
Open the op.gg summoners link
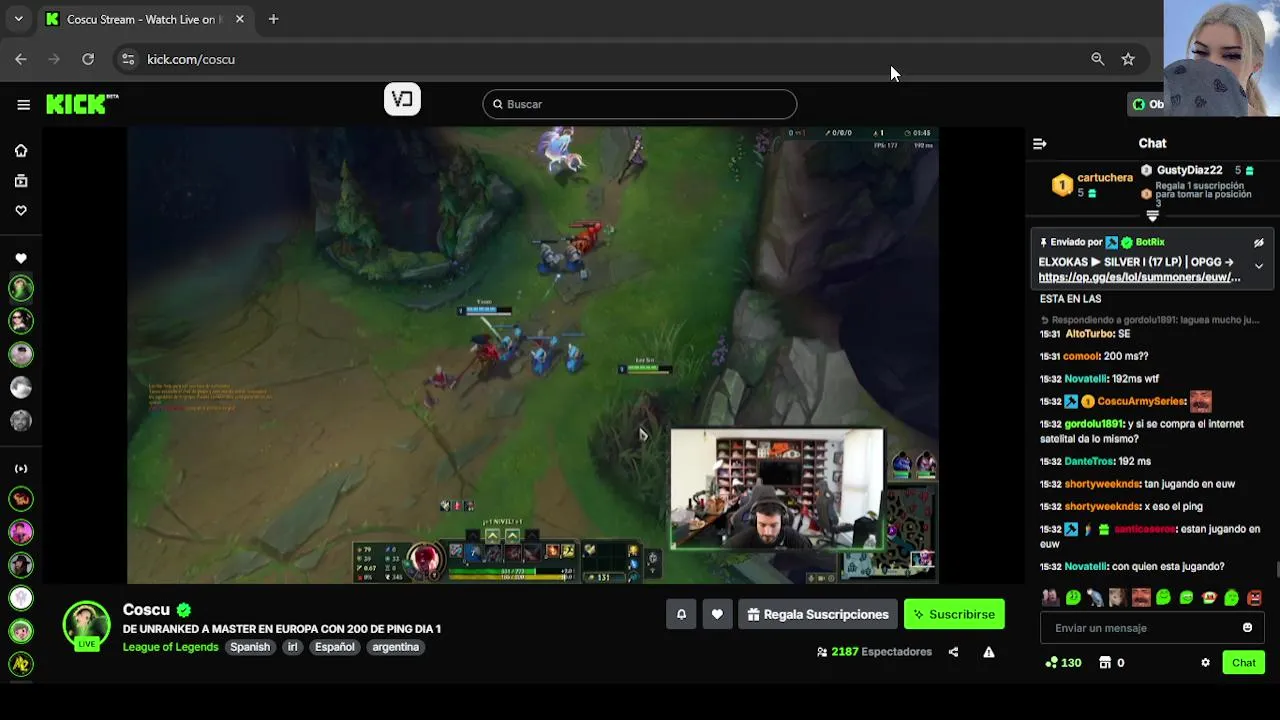tap(1139, 278)
